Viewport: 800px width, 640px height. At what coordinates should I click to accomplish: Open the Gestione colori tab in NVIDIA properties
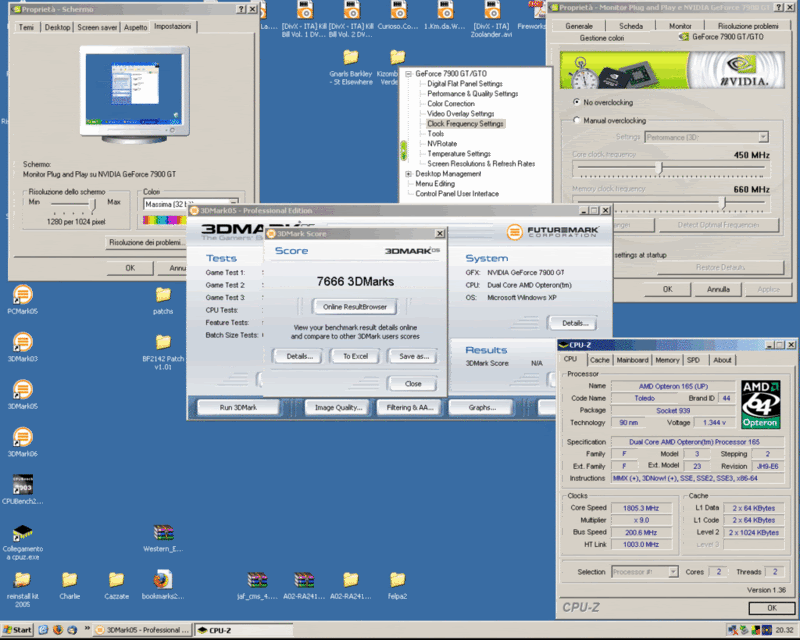(602, 38)
